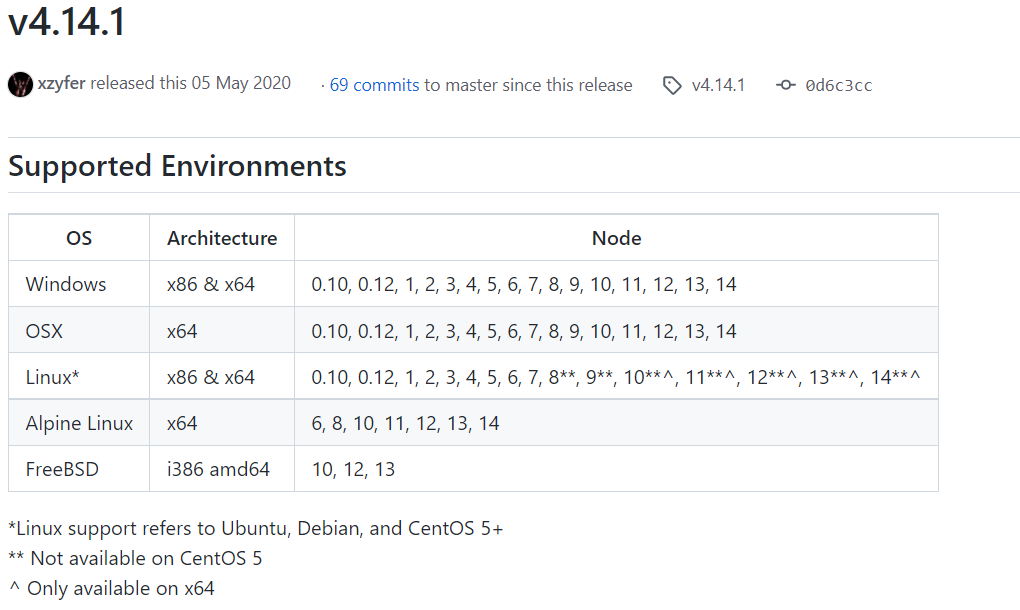Click the Node column header
Viewport: 1020px width, 610px height.
click(x=616, y=238)
